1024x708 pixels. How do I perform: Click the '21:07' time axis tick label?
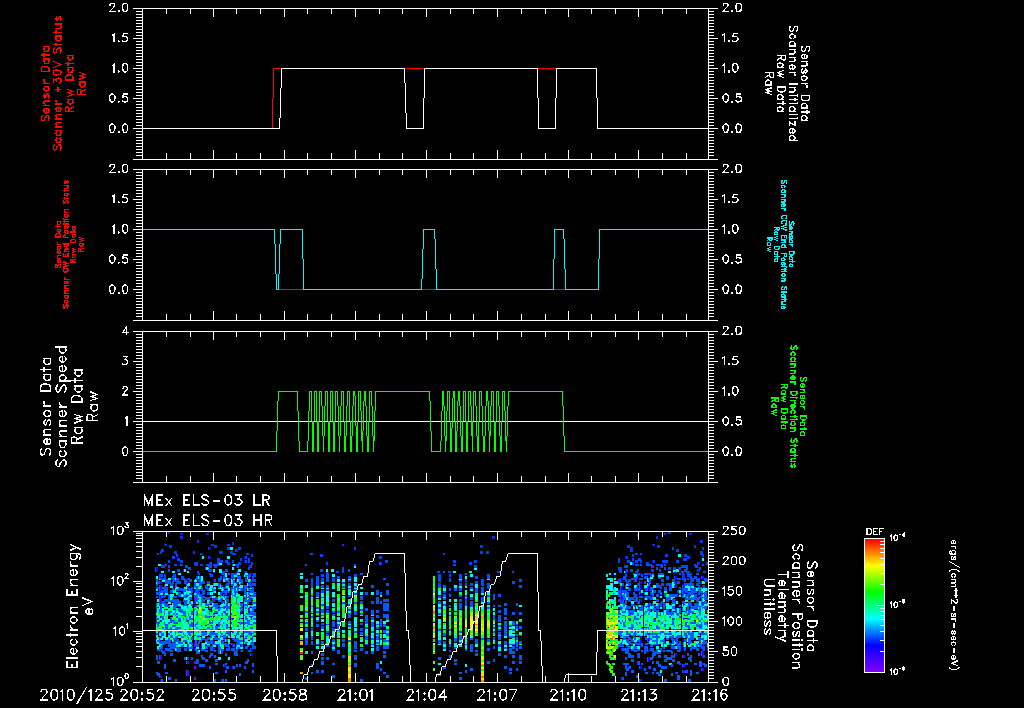coord(498,696)
